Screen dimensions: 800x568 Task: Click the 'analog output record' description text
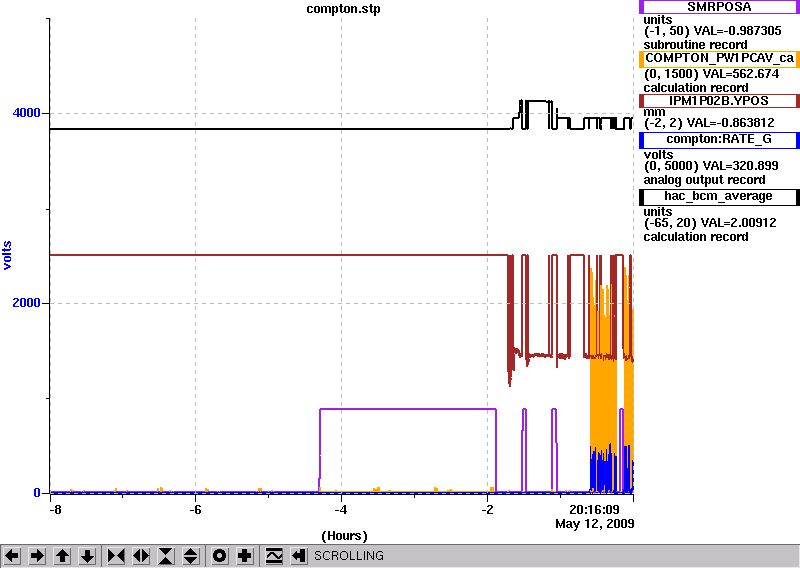coord(705,180)
